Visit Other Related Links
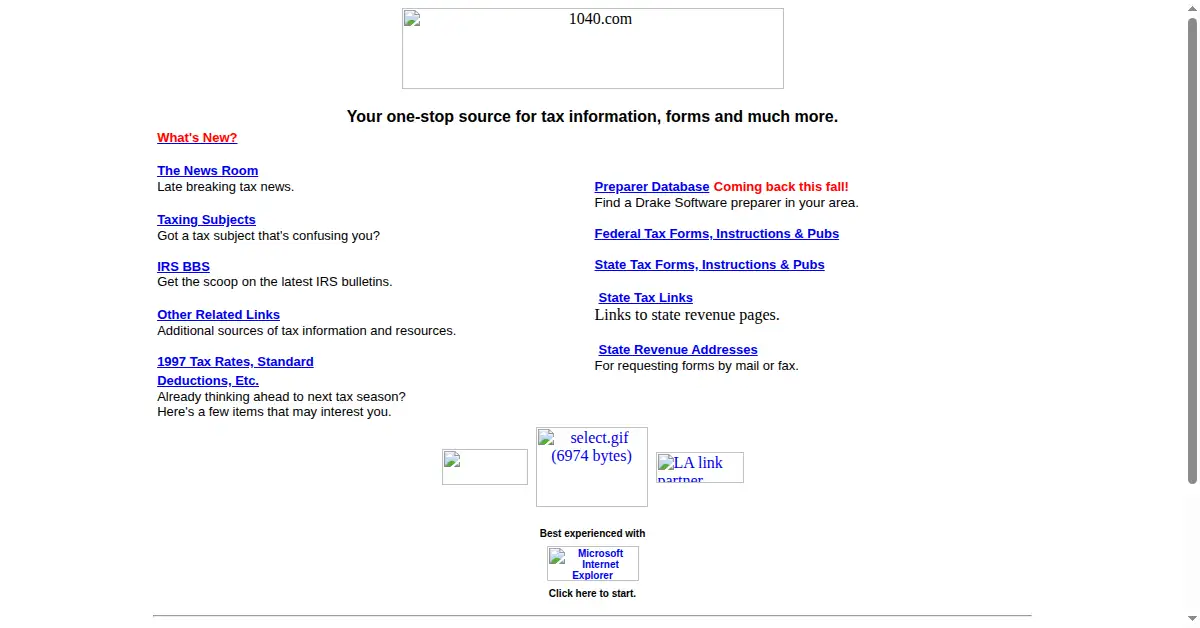Image resolution: width=1200 pixels, height=628 pixels. [x=218, y=315]
